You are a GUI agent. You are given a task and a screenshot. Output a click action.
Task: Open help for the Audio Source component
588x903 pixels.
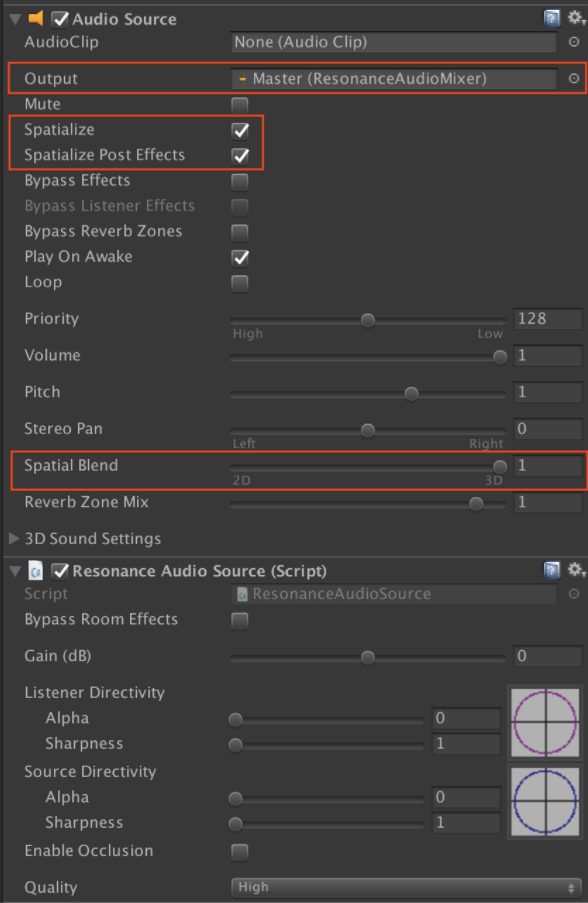(x=551, y=18)
